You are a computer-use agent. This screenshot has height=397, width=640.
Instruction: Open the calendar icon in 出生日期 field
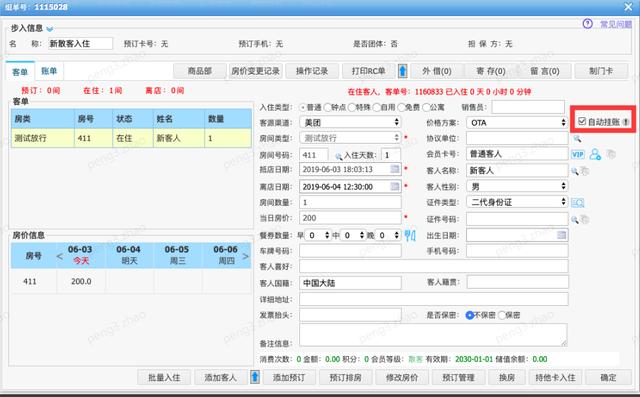562,235
